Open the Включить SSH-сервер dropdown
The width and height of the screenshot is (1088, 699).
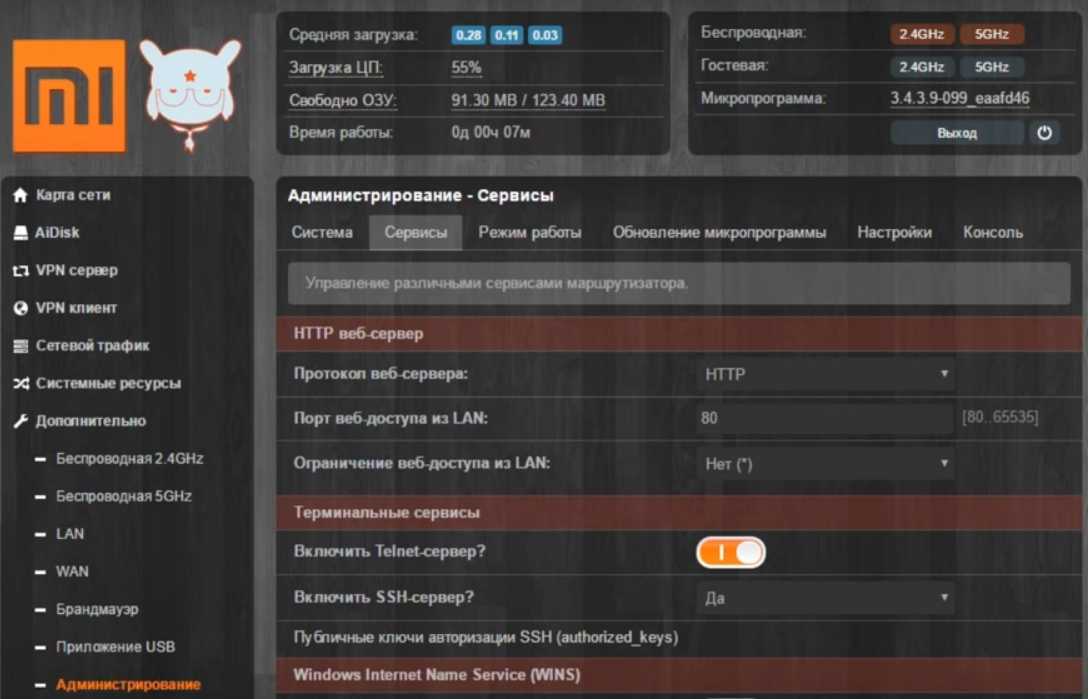tap(824, 598)
